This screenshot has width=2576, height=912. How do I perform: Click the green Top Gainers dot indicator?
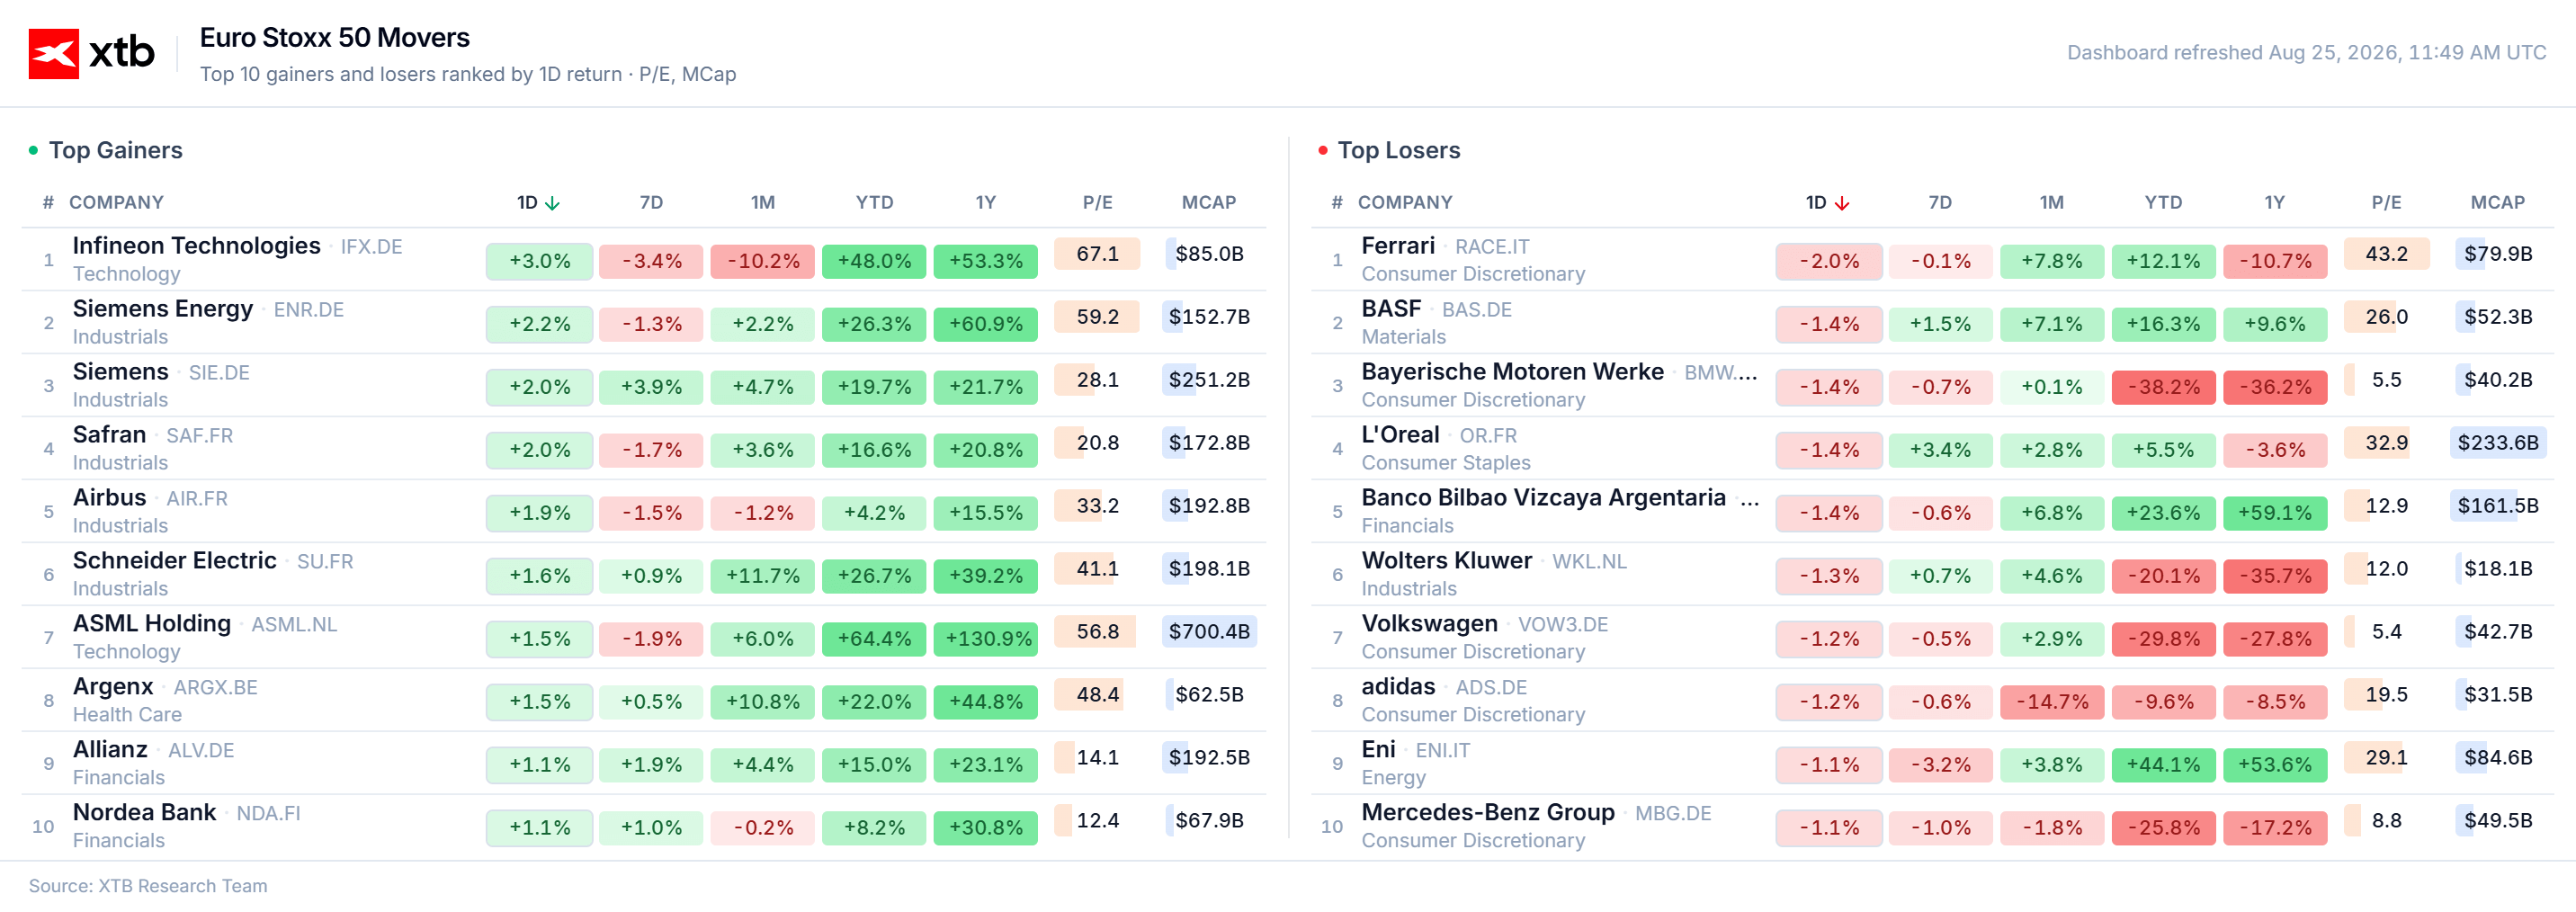pyautogui.click(x=33, y=150)
